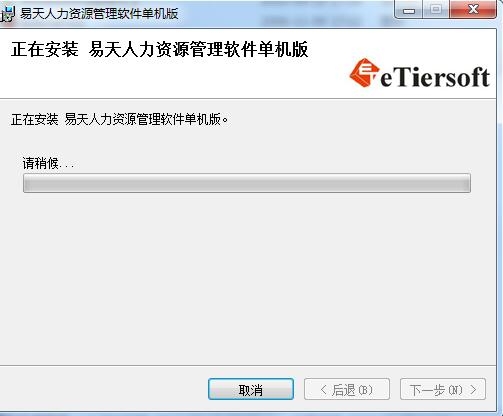The width and height of the screenshot is (503, 416).
Task: Click the status line ending in 单机版。
Action: point(120,119)
